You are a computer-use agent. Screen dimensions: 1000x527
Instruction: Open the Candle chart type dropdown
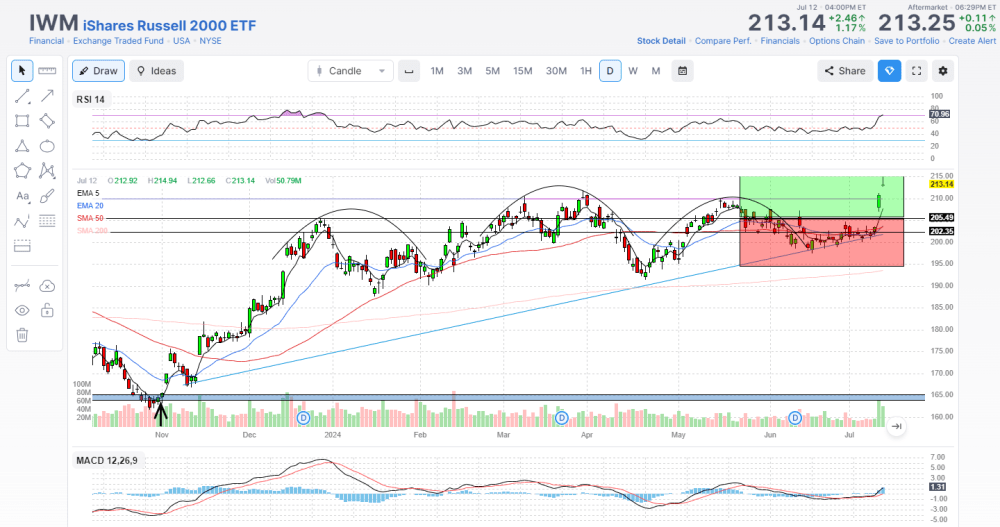[x=350, y=71]
